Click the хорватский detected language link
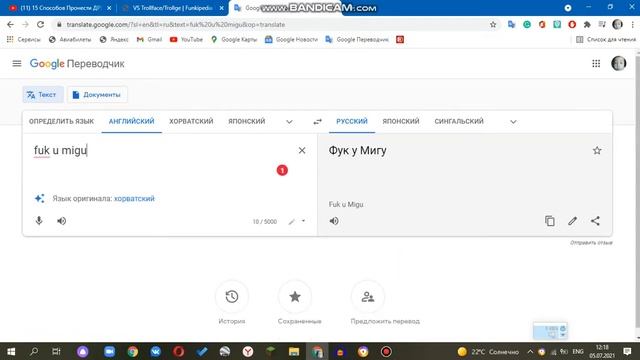This screenshot has width=640, height=360. [x=134, y=199]
